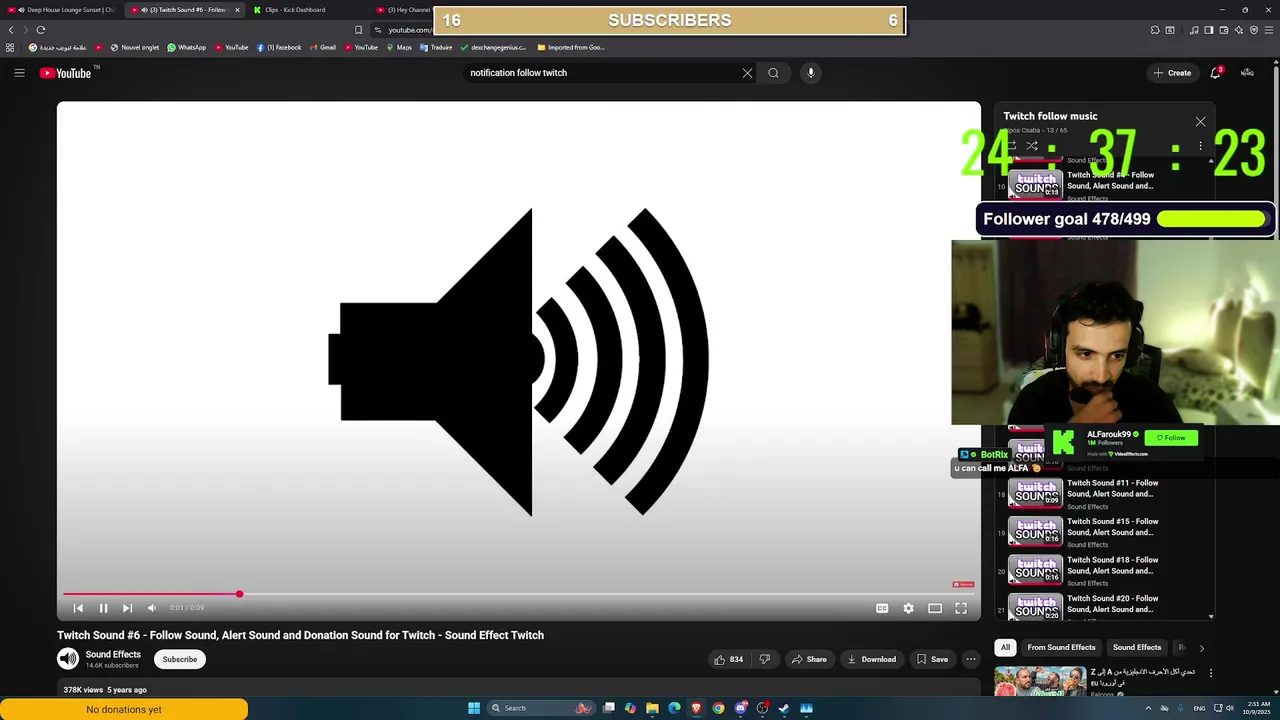Screen dimensions: 1280x720
Task: Open the playlist panel three-dot menu
Action: click(1200, 146)
